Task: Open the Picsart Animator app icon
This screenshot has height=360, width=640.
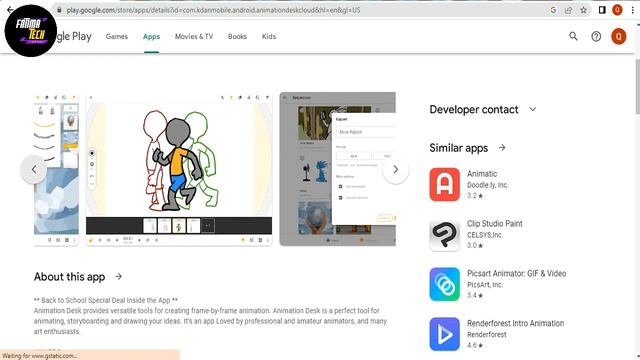Action: point(444,284)
